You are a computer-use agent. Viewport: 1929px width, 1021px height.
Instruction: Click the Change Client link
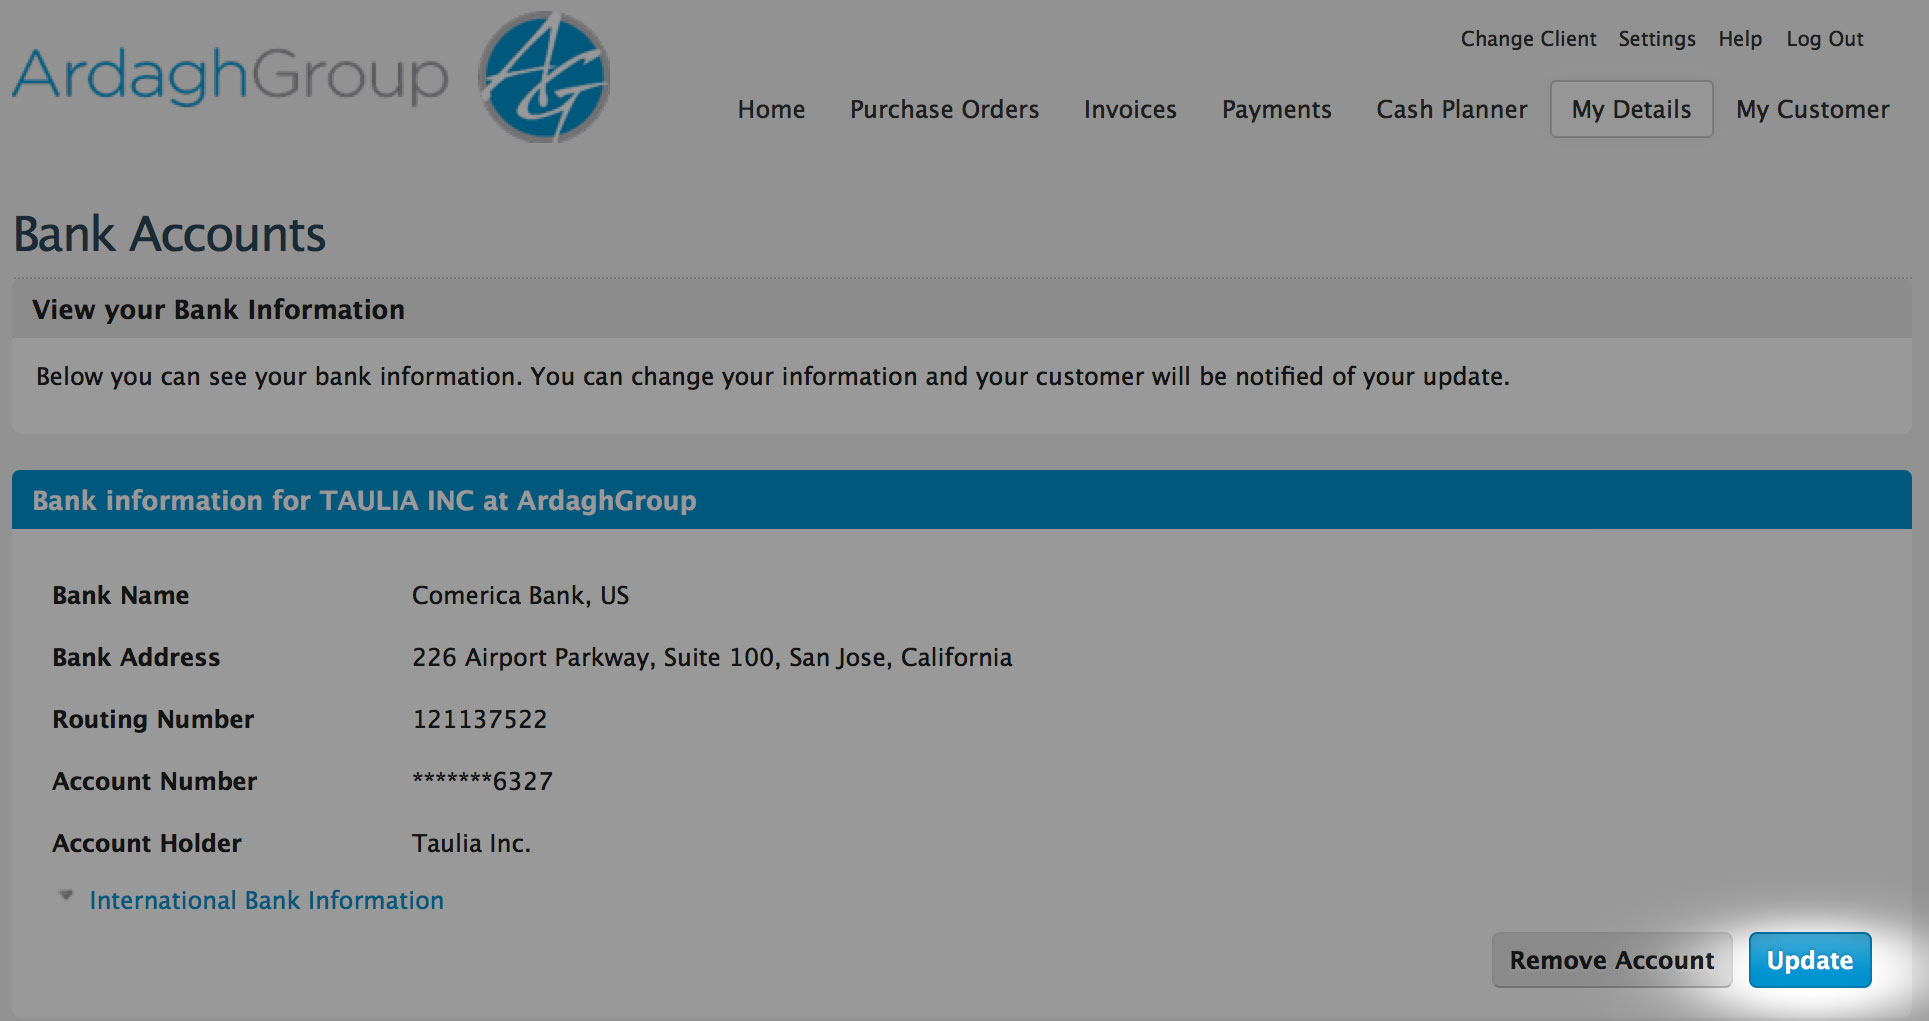pyautogui.click(x=1528, y=39)
